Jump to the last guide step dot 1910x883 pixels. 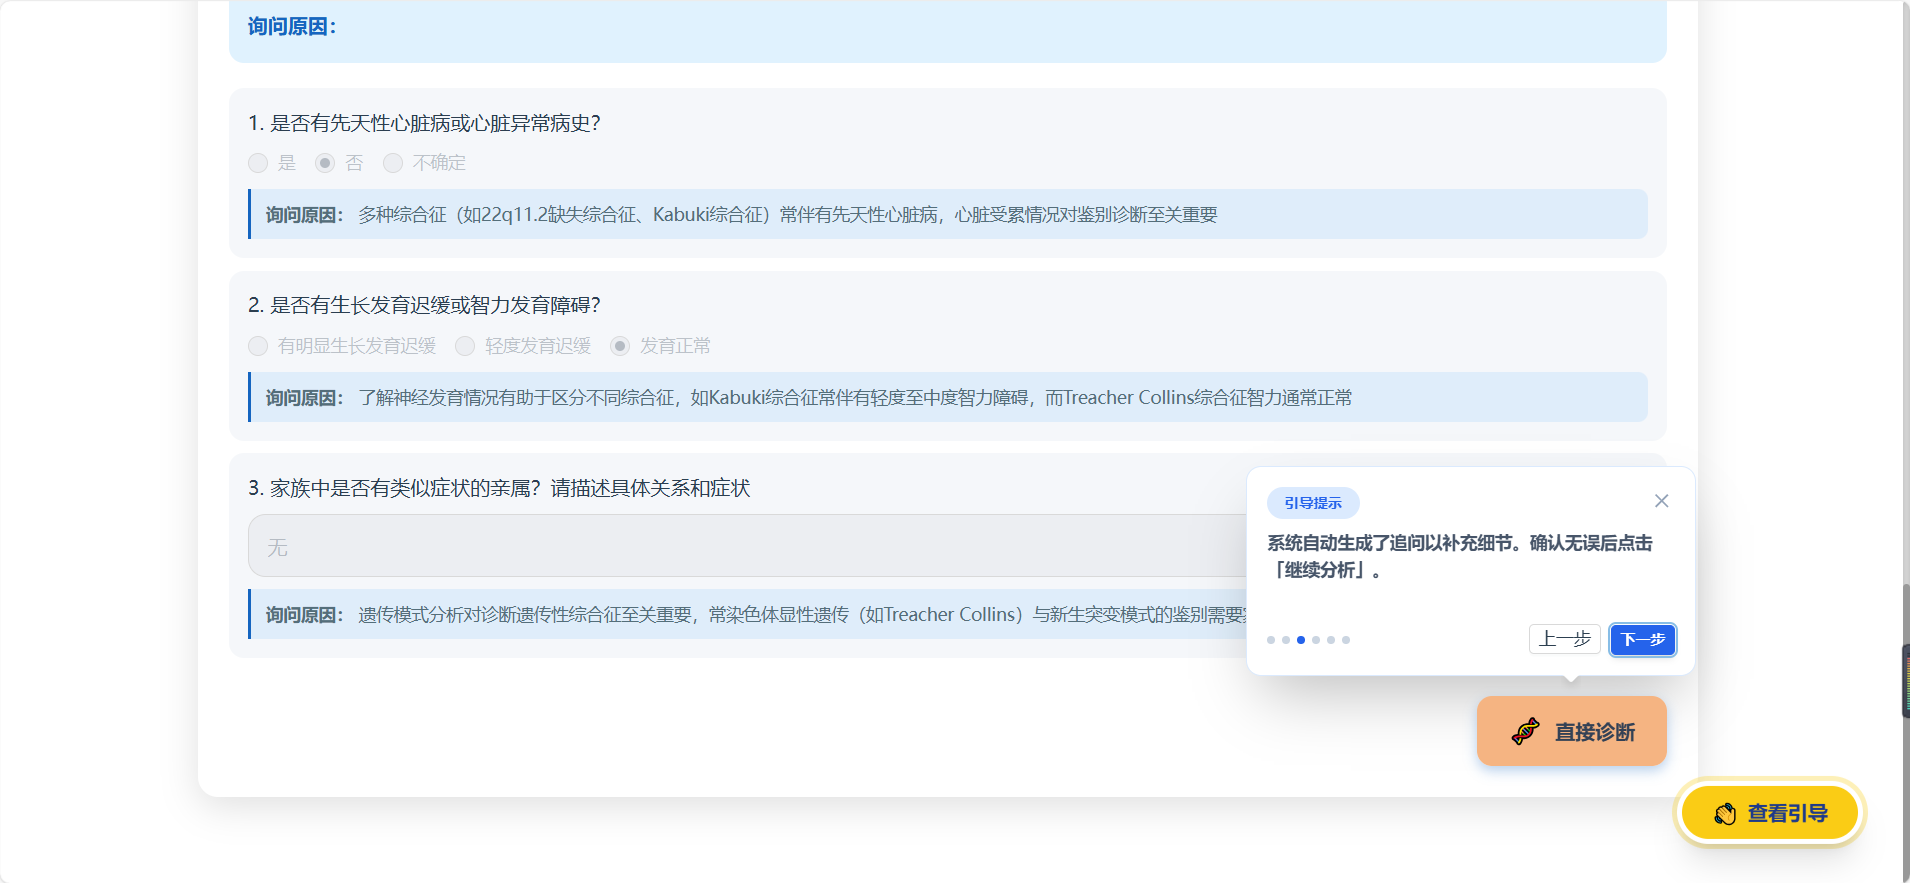1346,640
